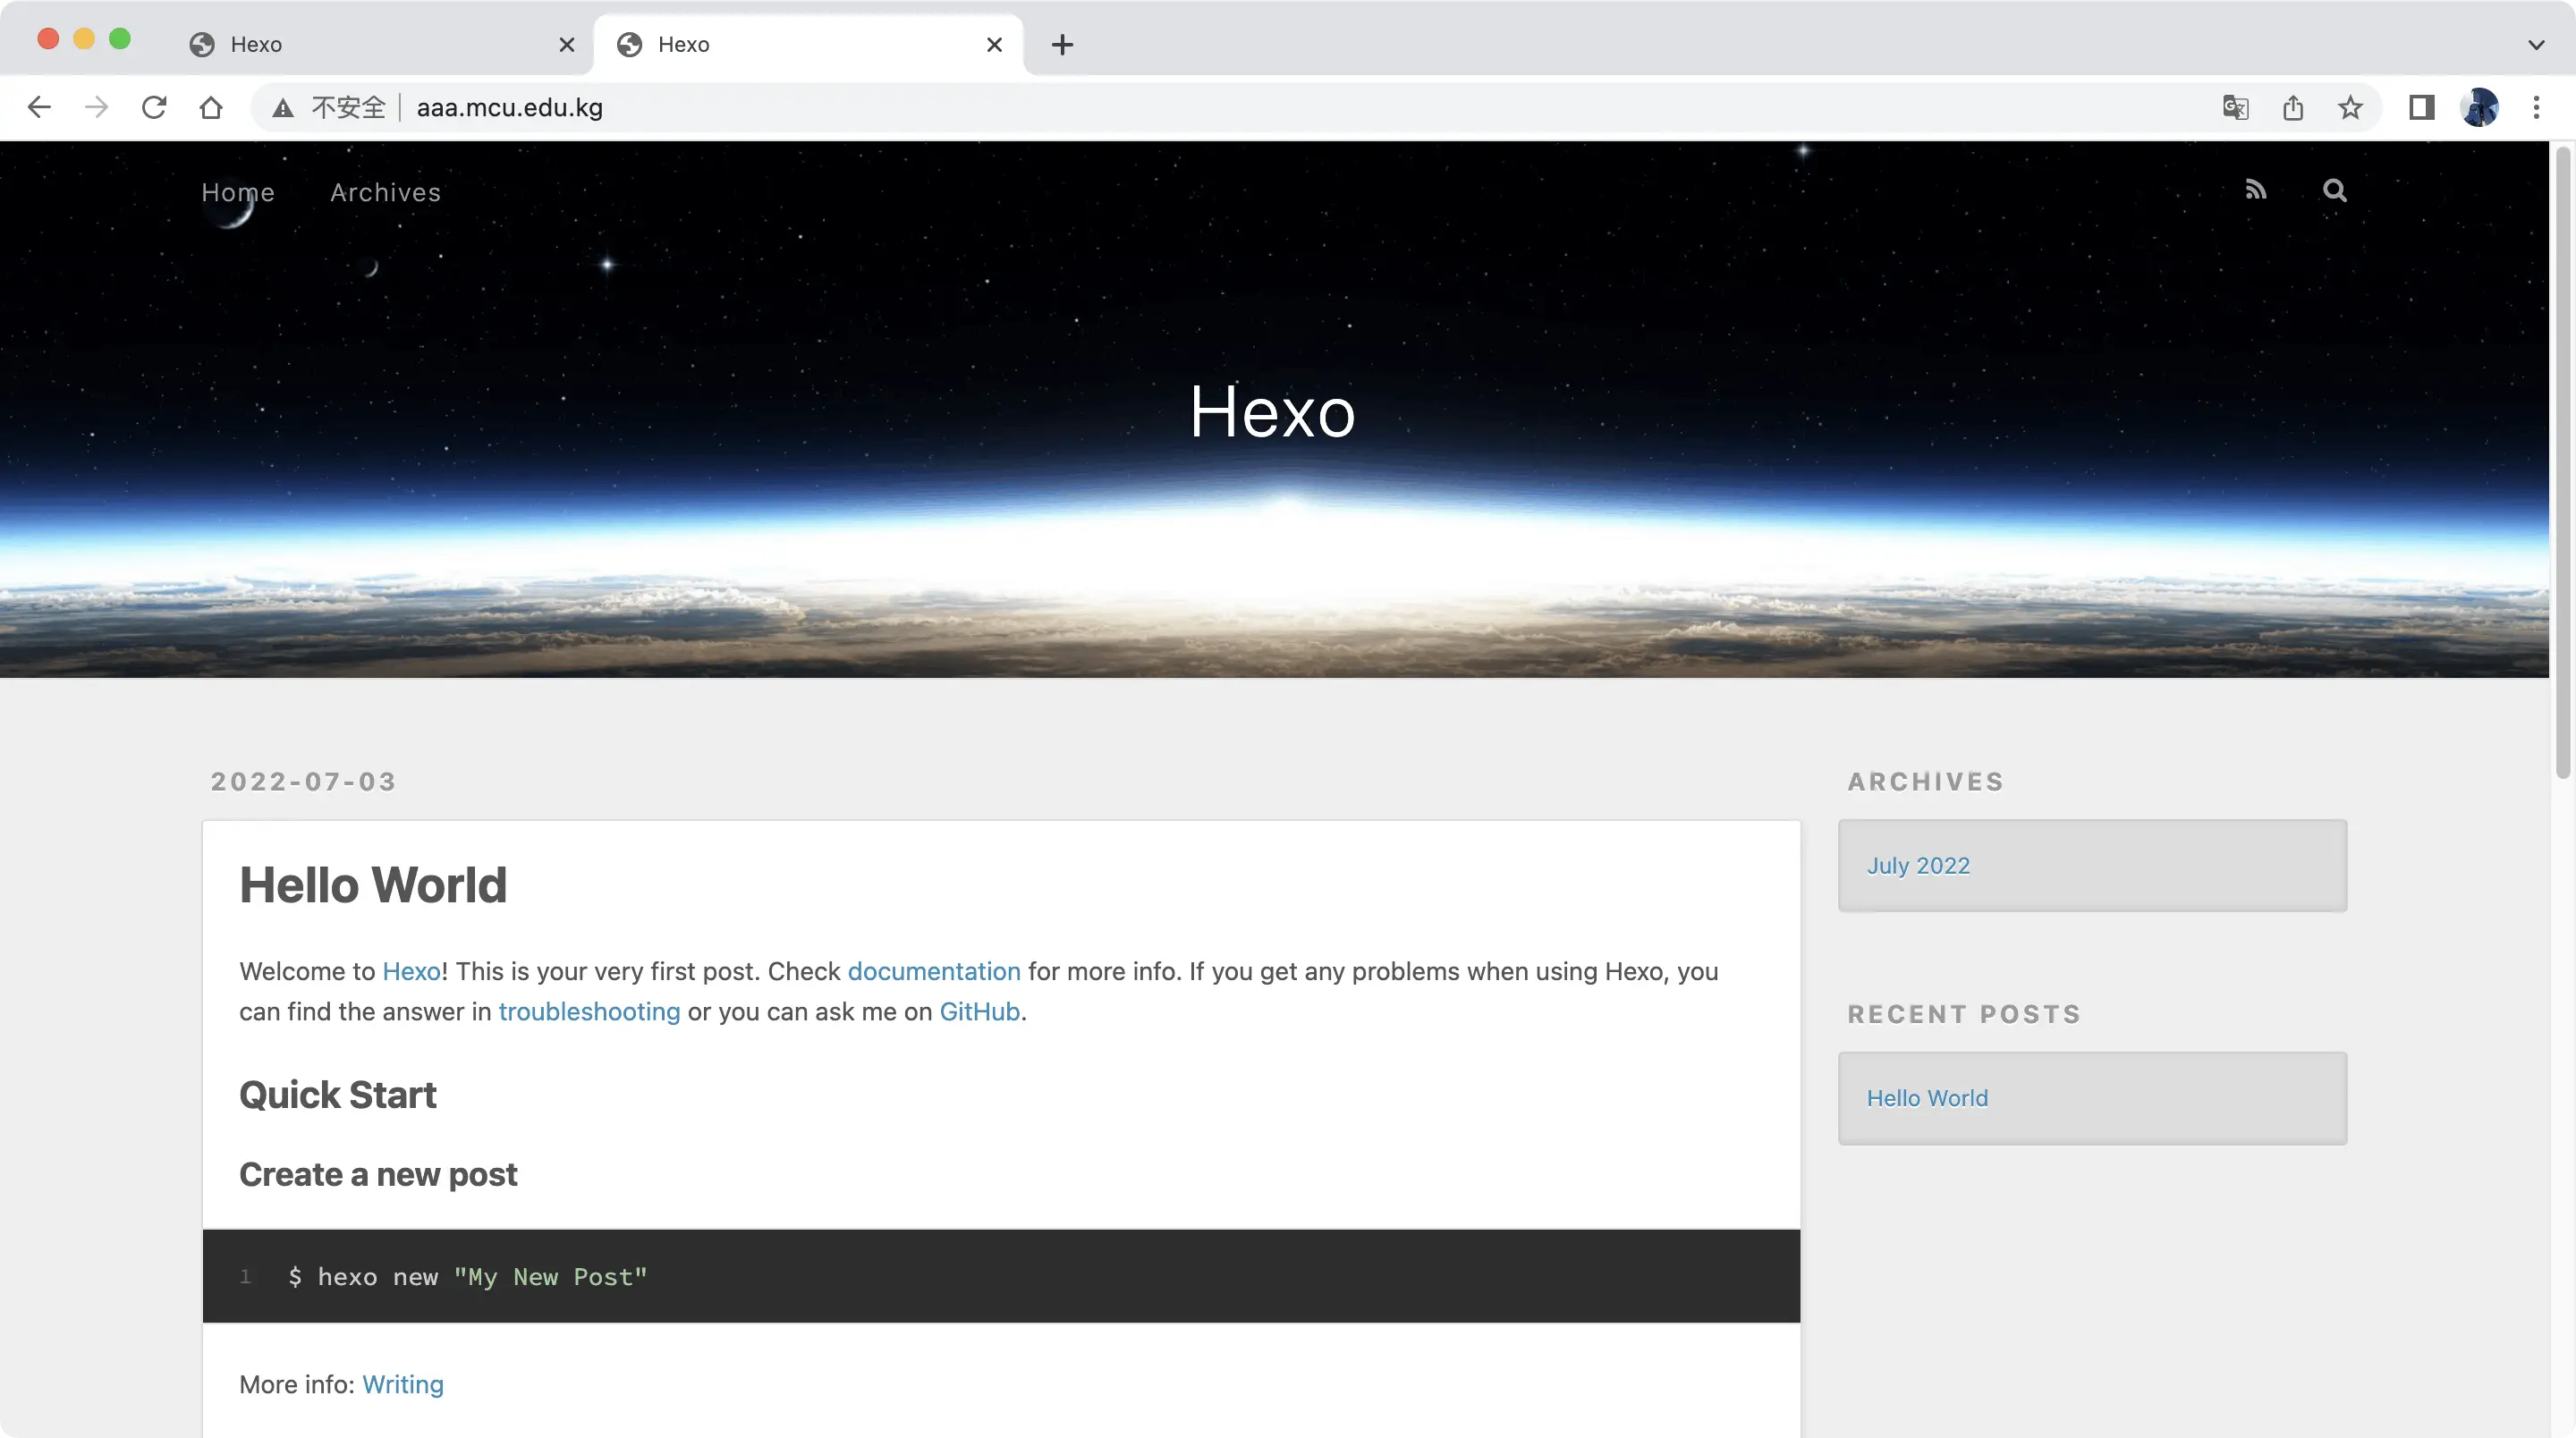Follow the Hexo link in the welcome text

click(412, 972)
